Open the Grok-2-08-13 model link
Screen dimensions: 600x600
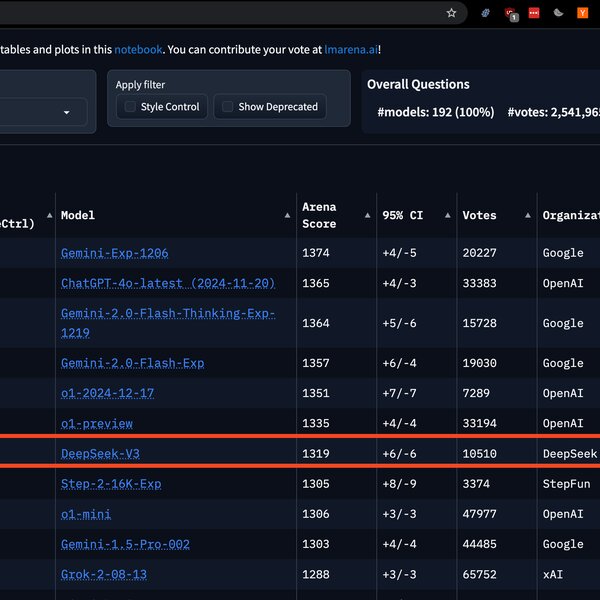[104, 574]
